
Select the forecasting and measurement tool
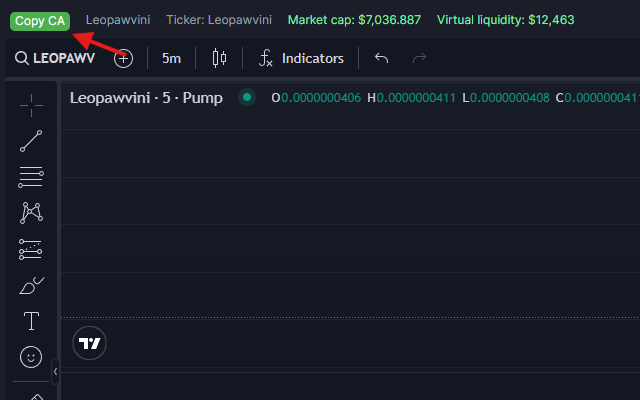[x=31, y=249]
